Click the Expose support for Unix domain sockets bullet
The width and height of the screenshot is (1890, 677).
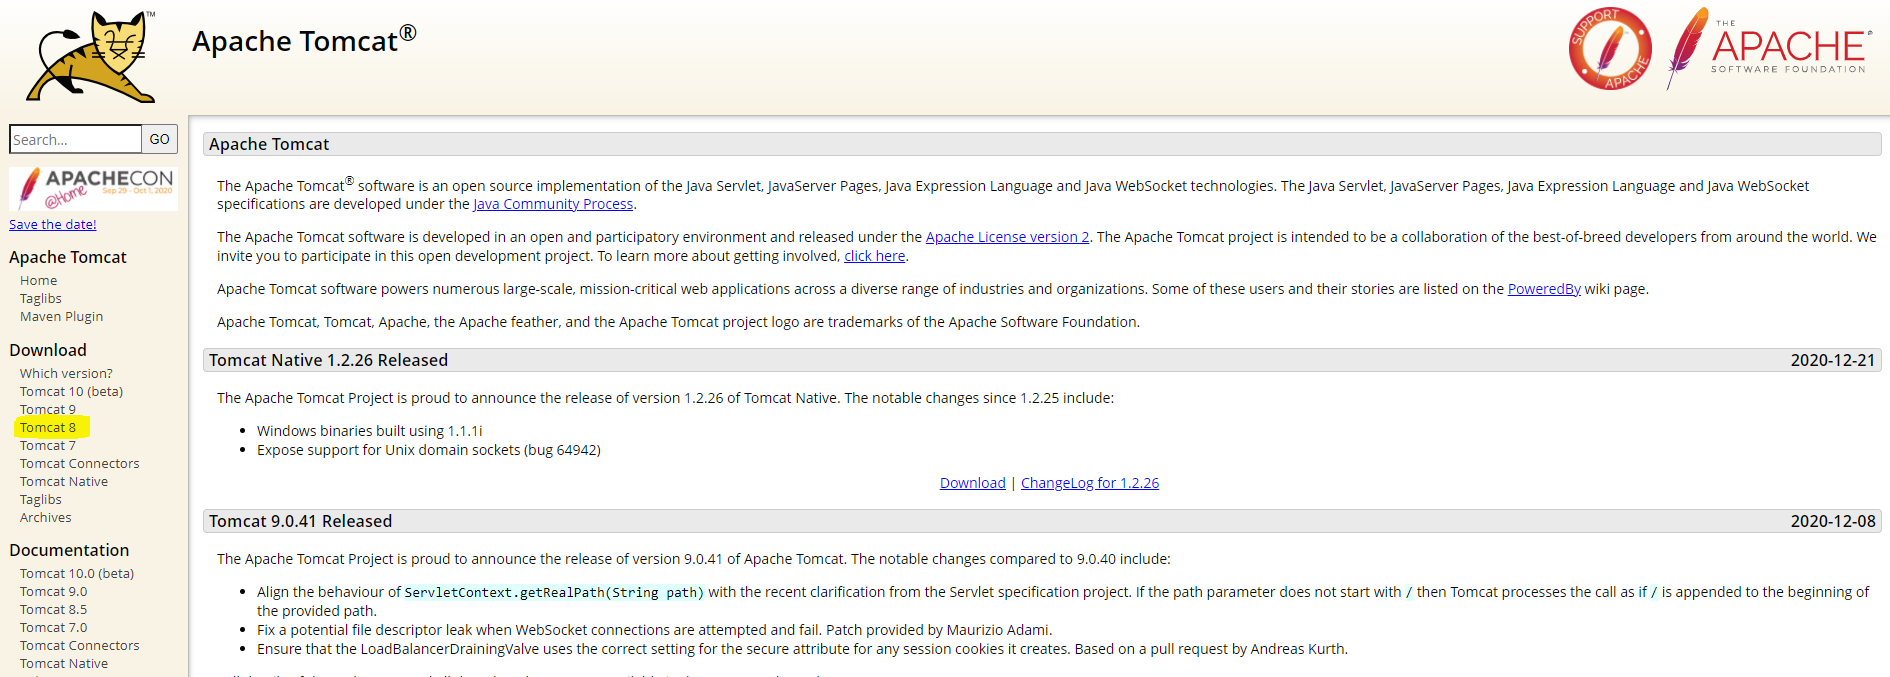pyautogui.click(x=429, y=450)
